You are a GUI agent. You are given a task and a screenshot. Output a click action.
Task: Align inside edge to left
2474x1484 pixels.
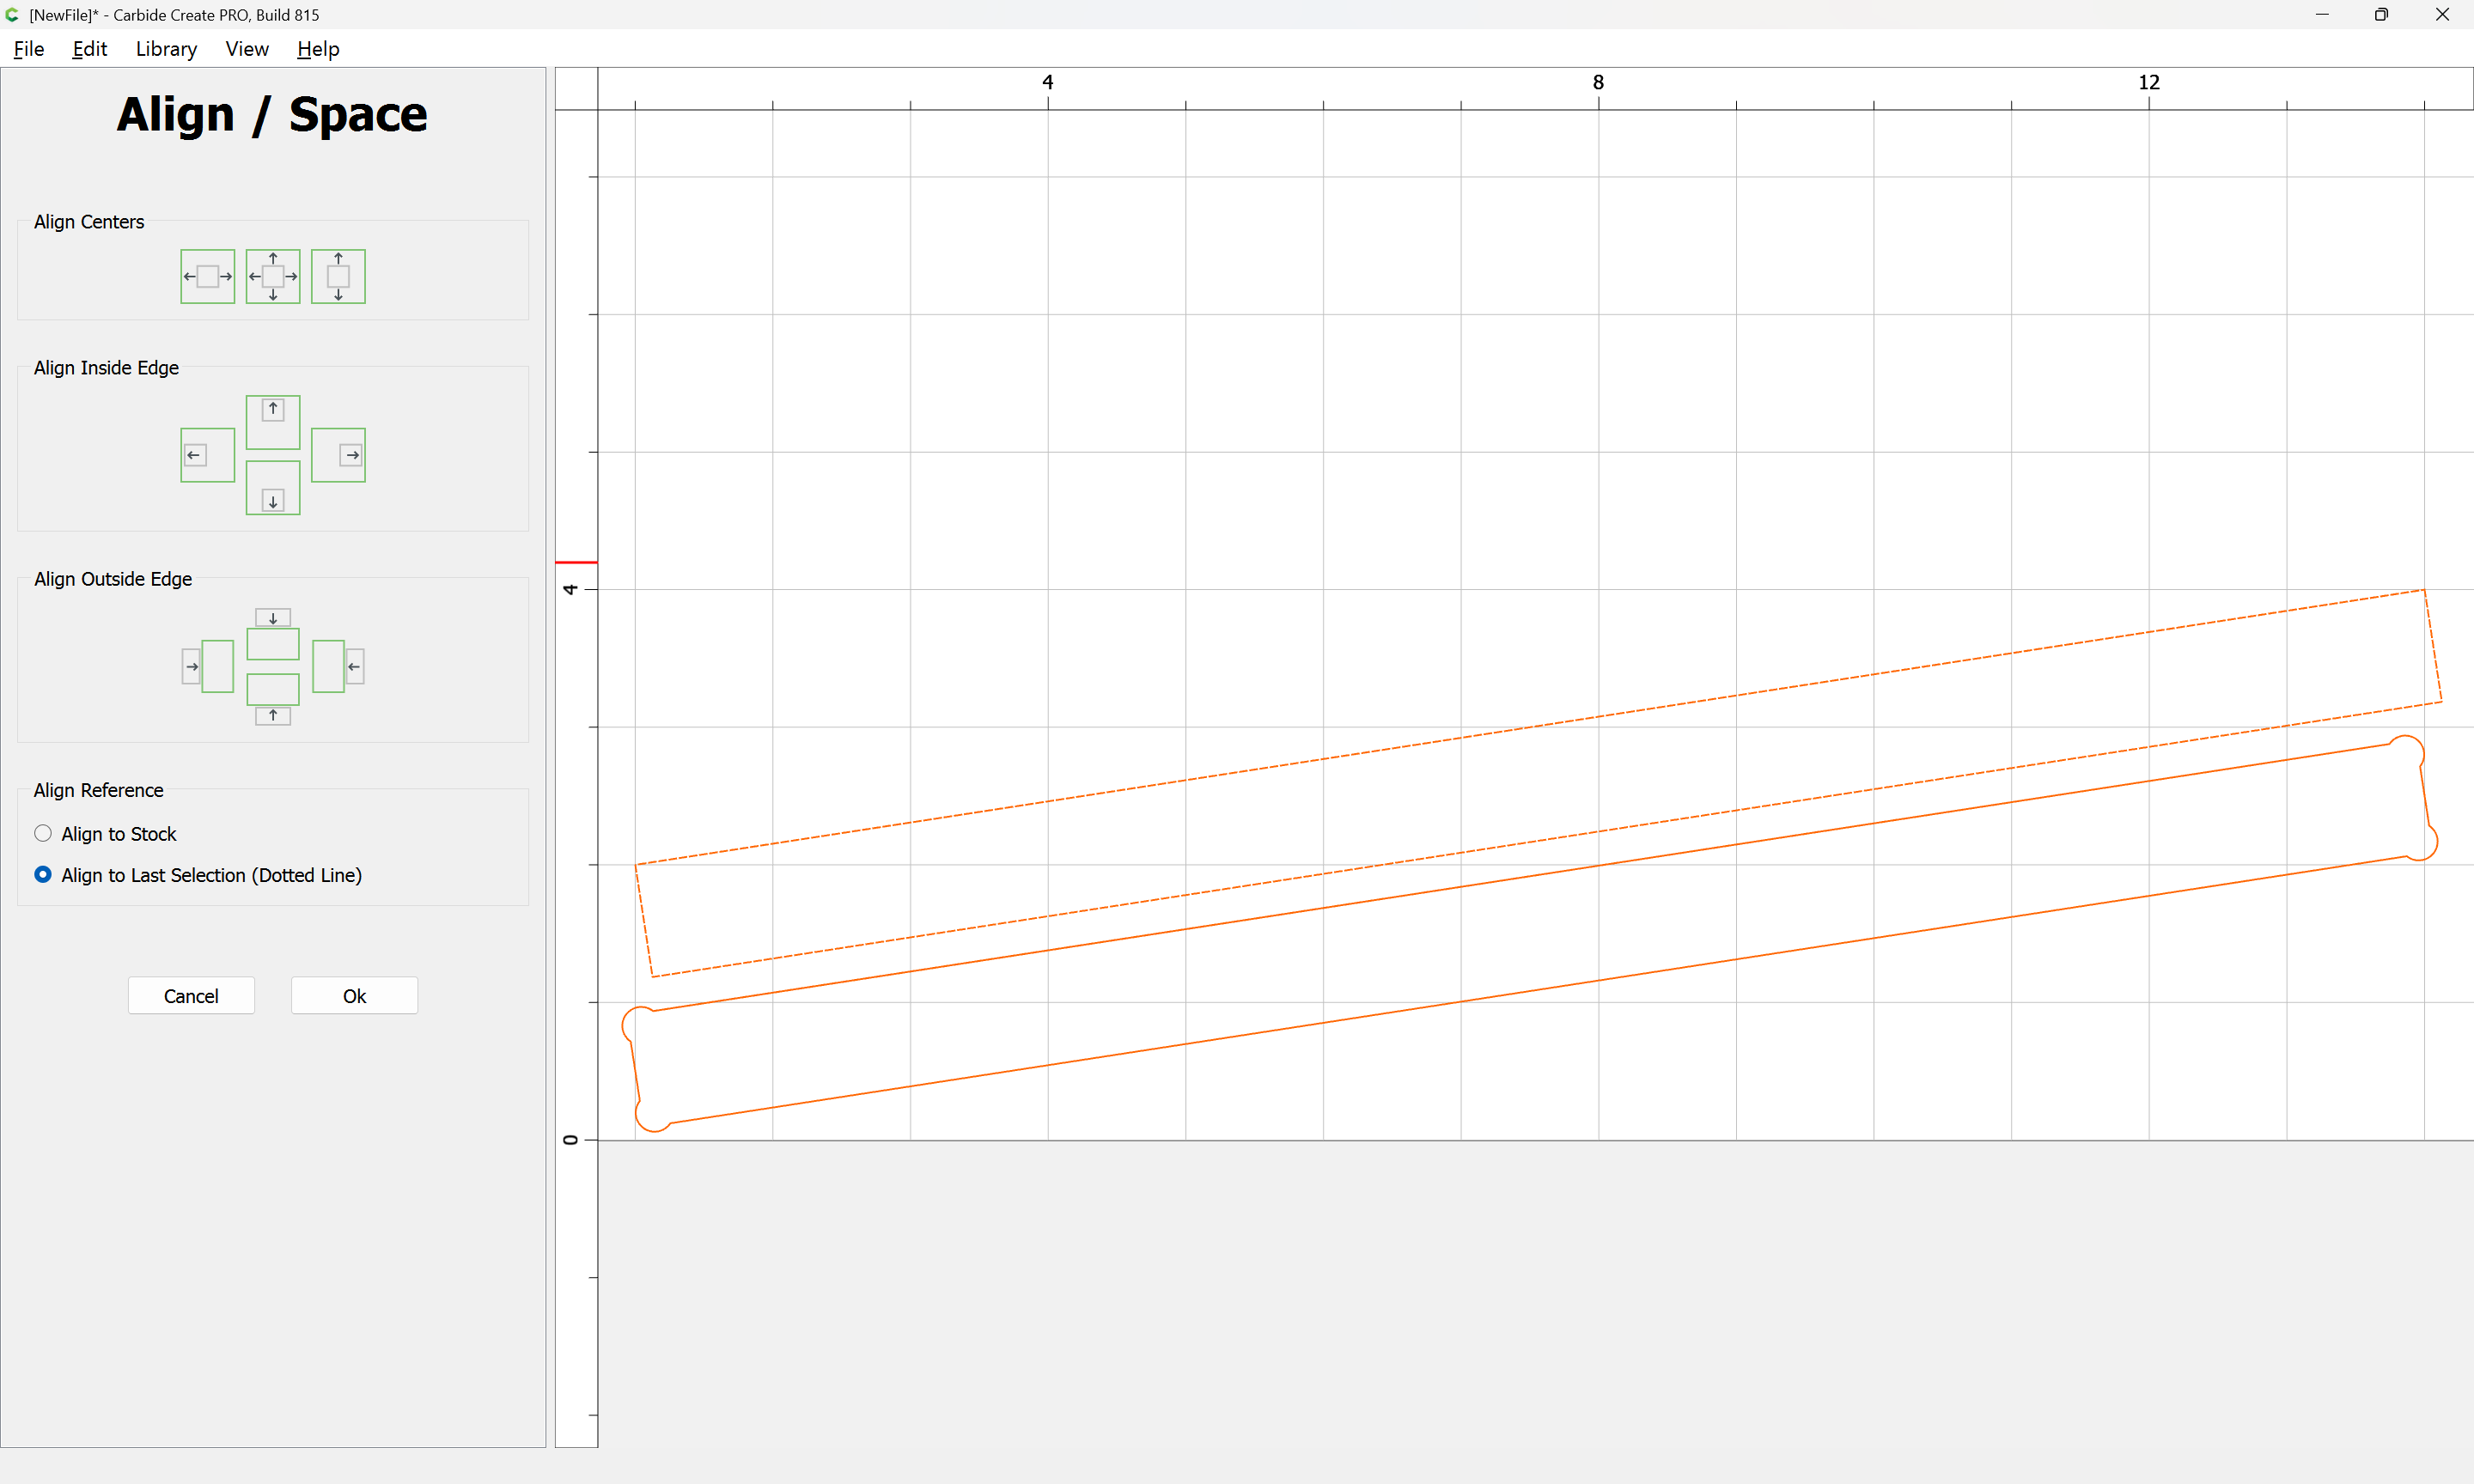(207, 455)
